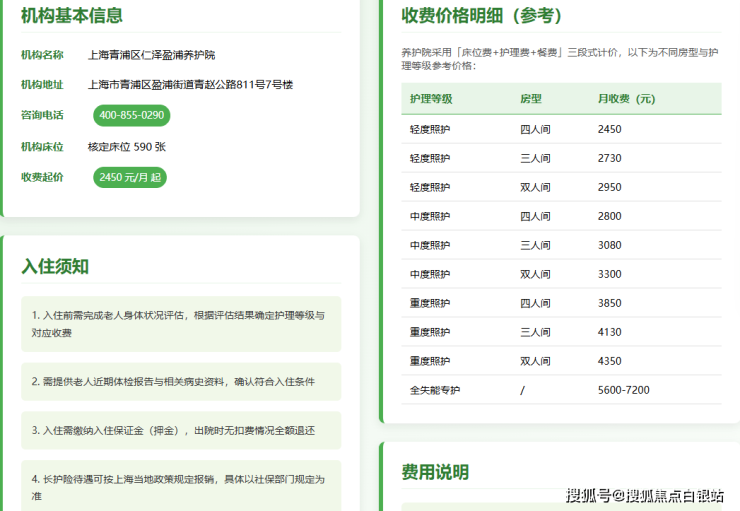Click 三人间 in the 2730 row
The width and height of the screenshot is (740, 511).
point(535,159)
